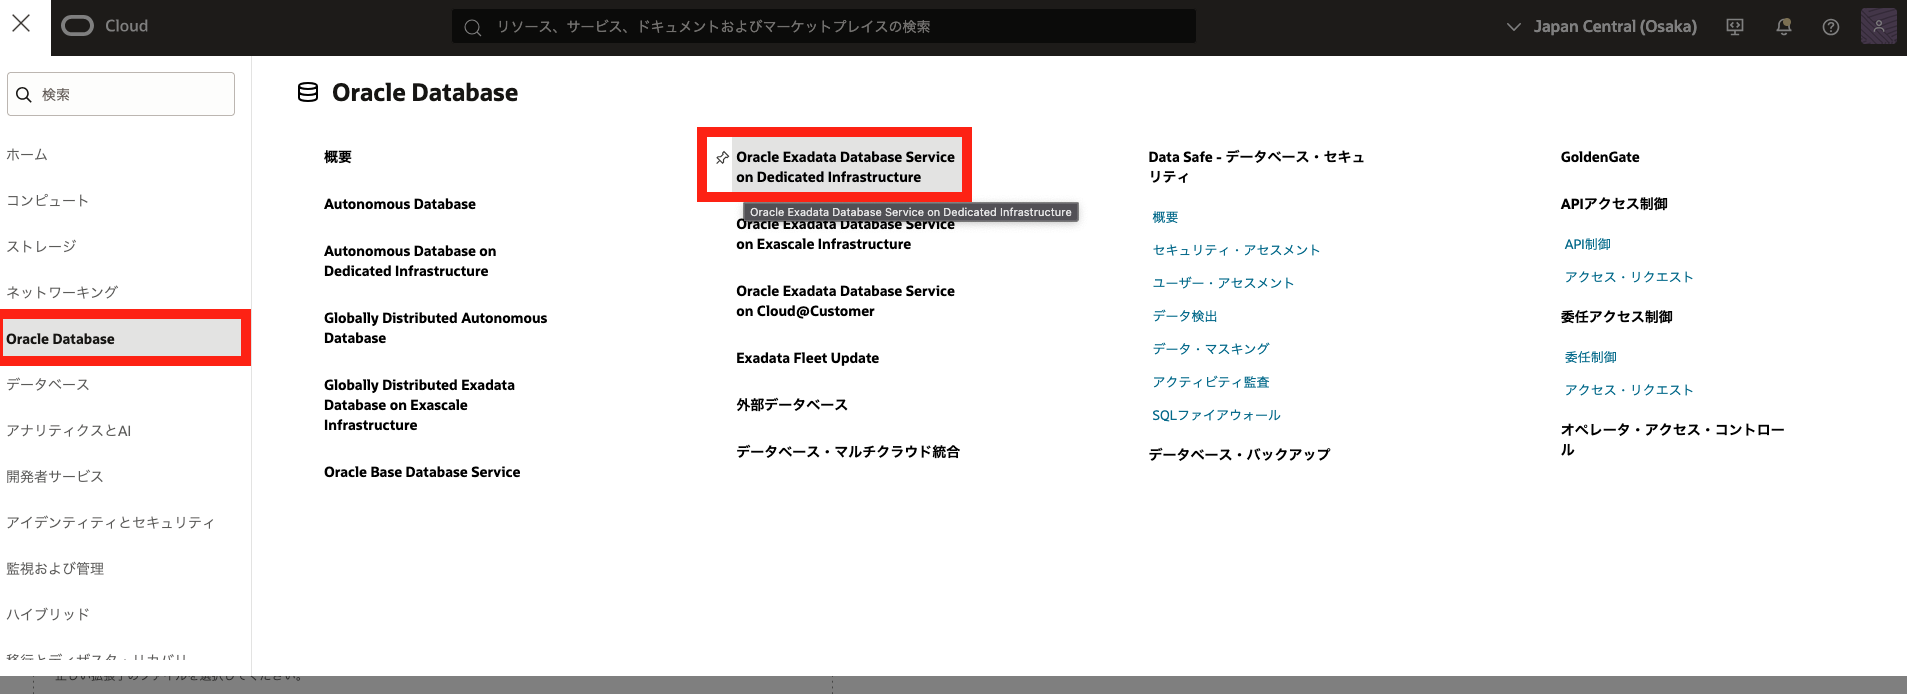Select ネットワーキング in the sidebar menu
Screen dimensions: 1907x694
point(62,292)
